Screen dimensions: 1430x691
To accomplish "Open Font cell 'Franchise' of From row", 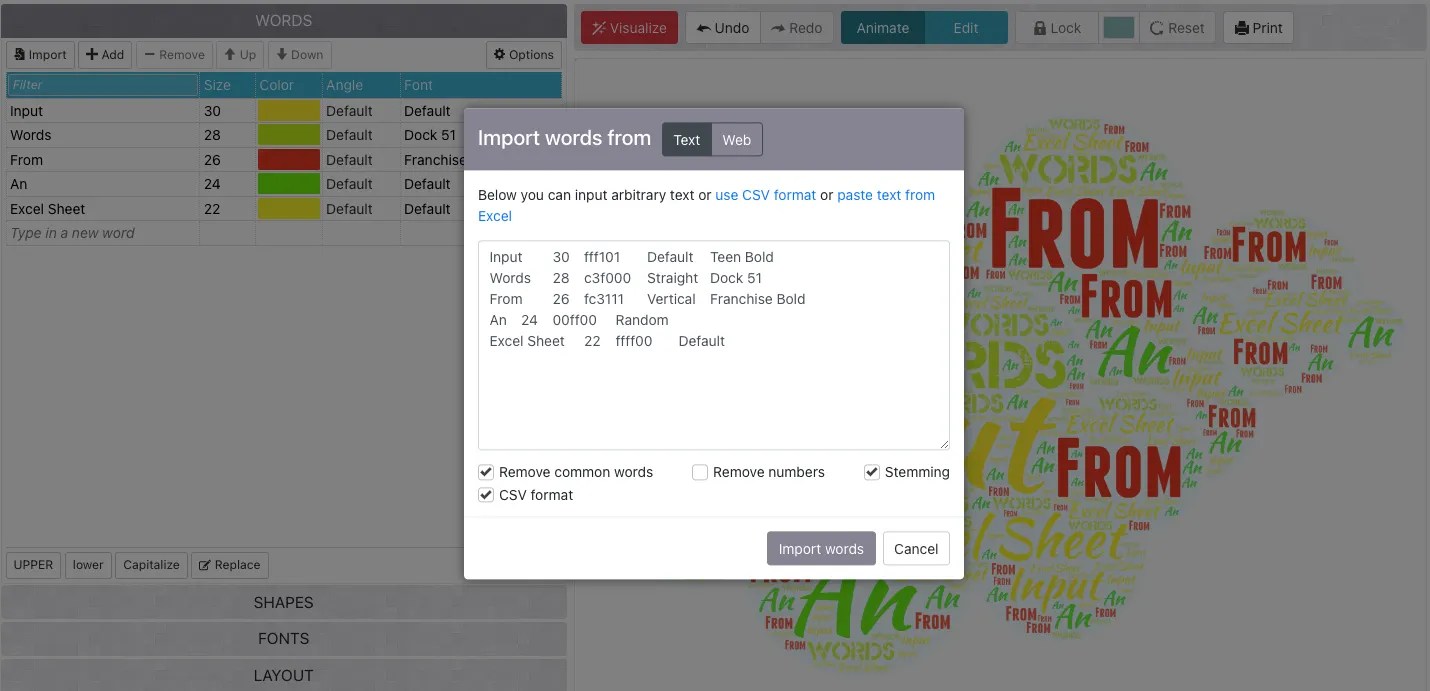I will (432, 160).
